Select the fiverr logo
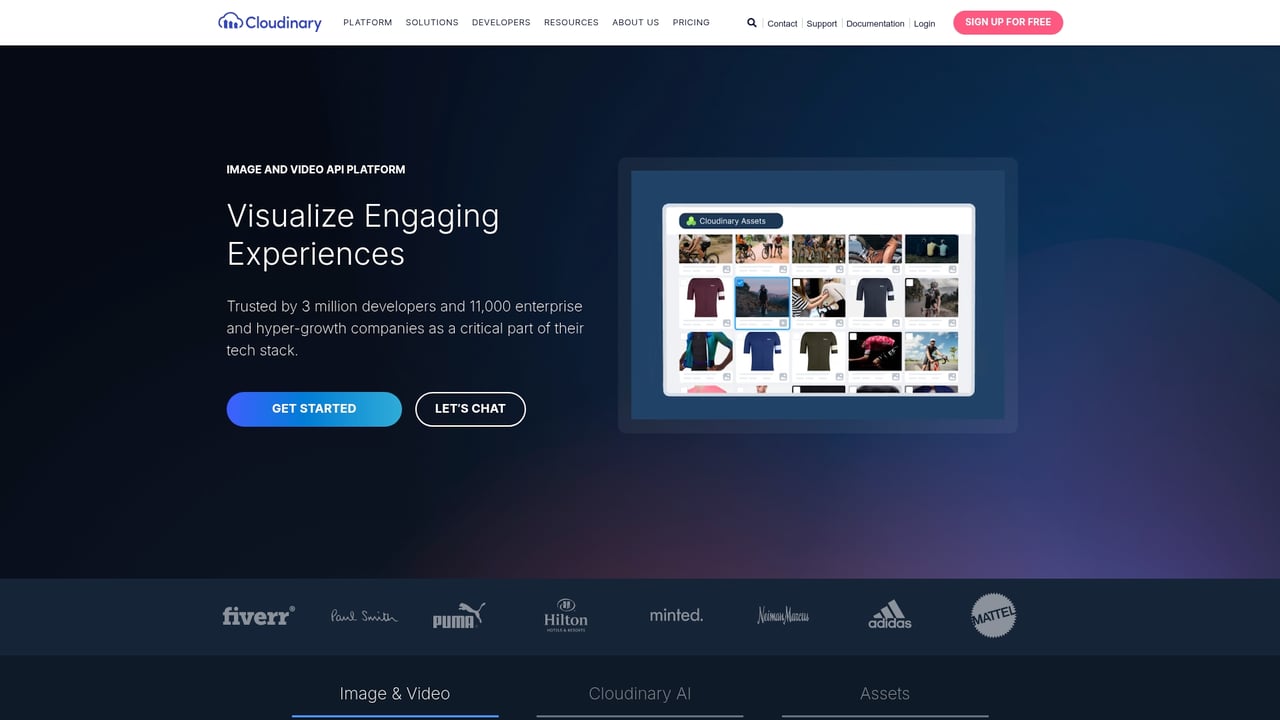 257,616
